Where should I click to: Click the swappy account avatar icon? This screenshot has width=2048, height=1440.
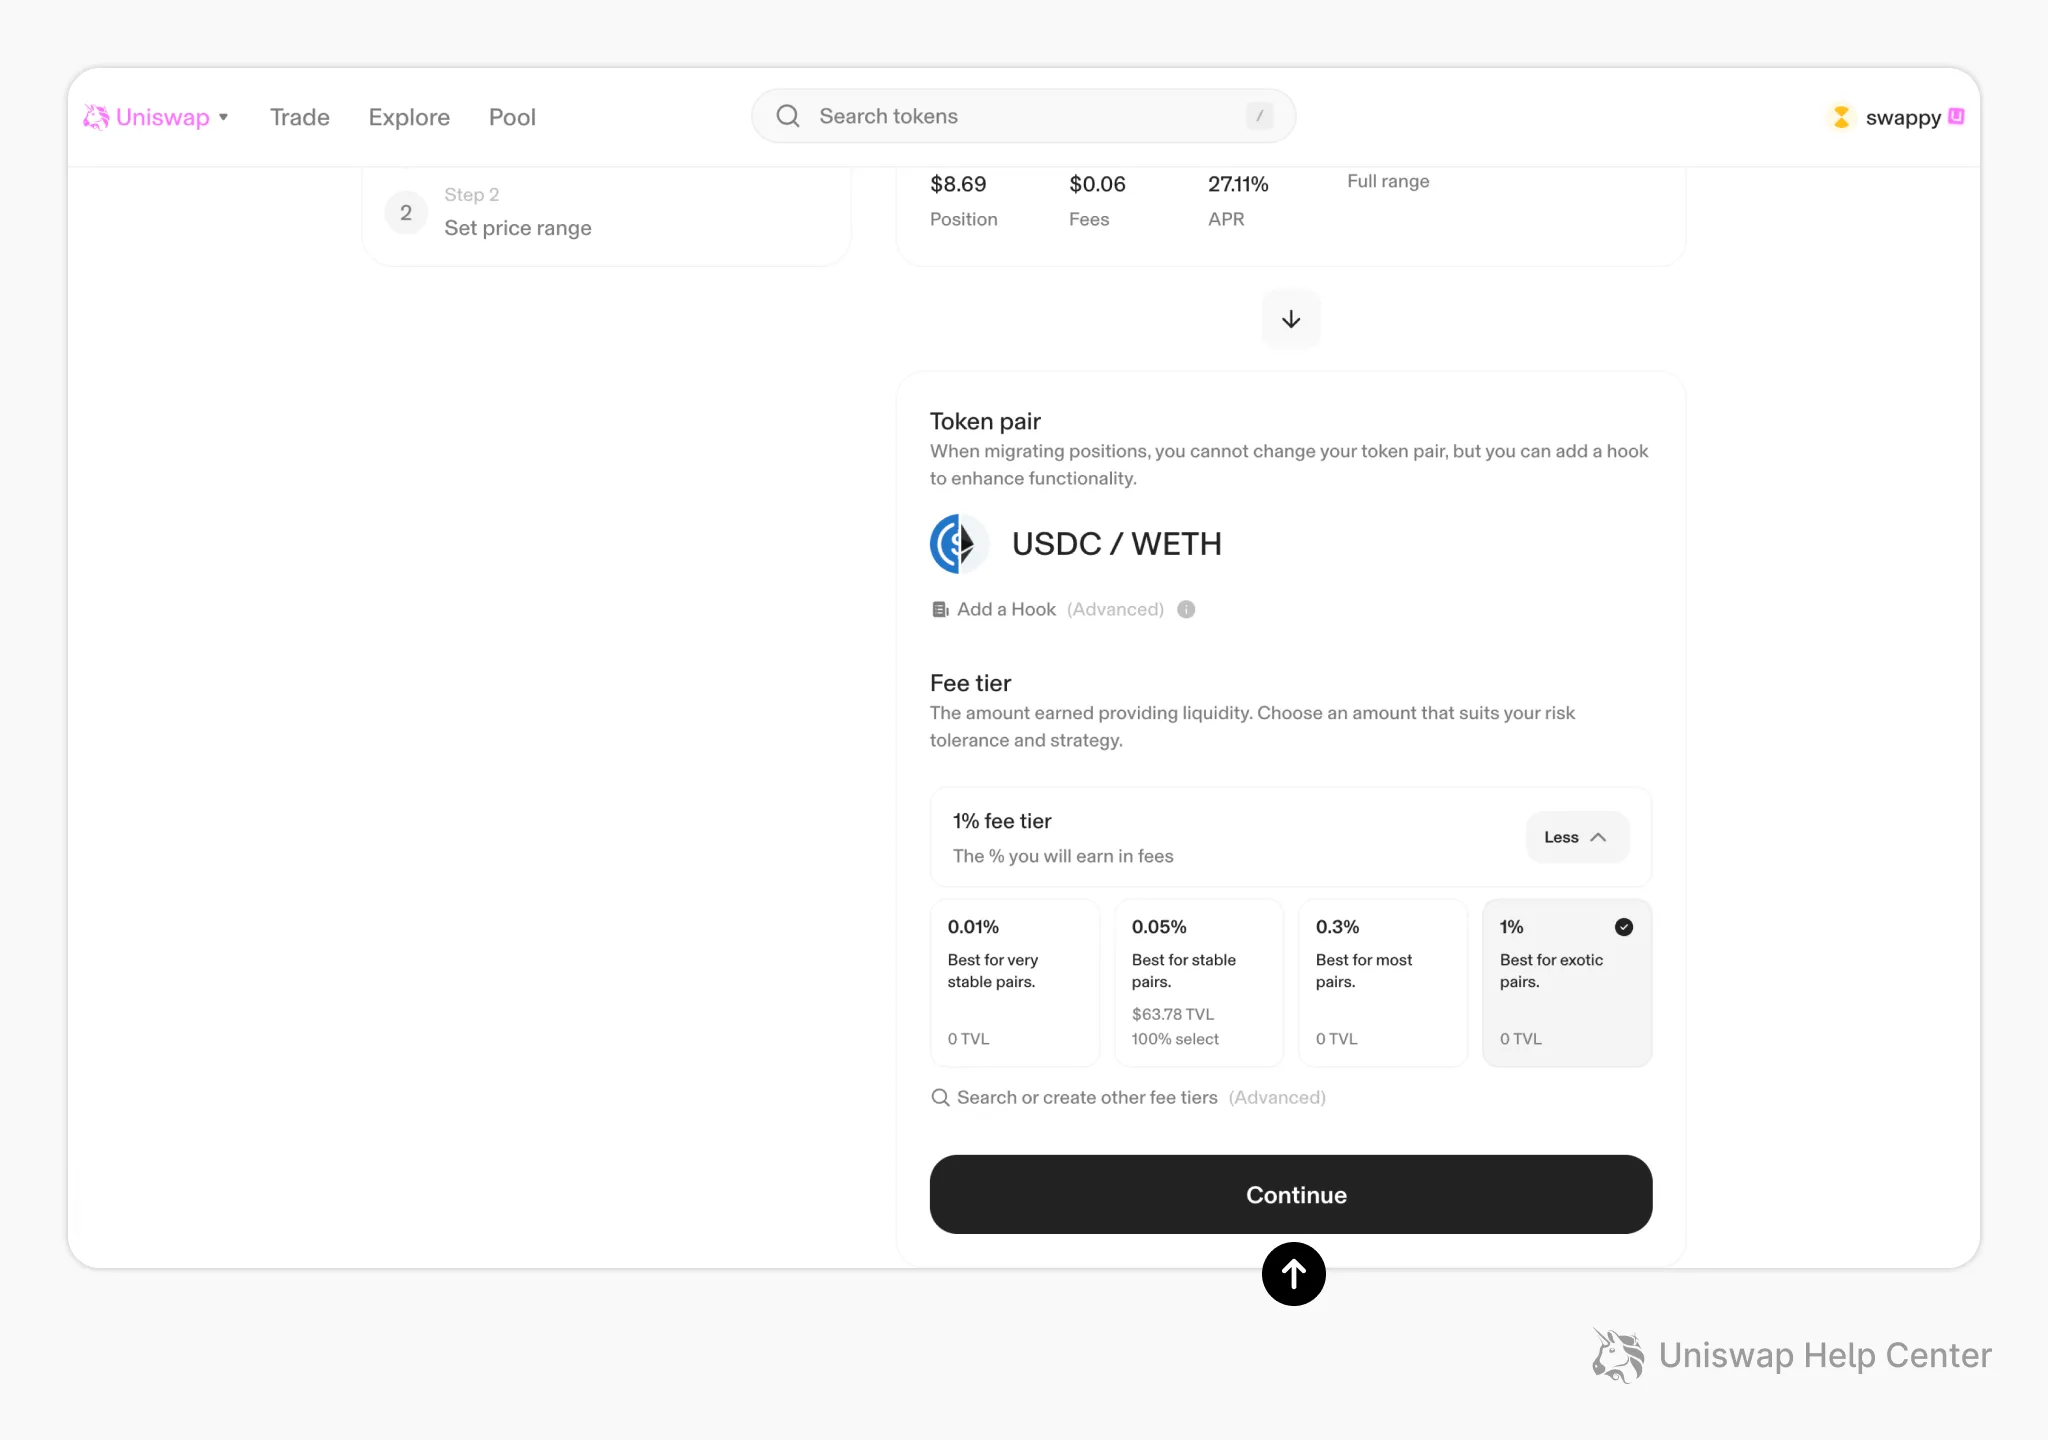point(1841,117)
